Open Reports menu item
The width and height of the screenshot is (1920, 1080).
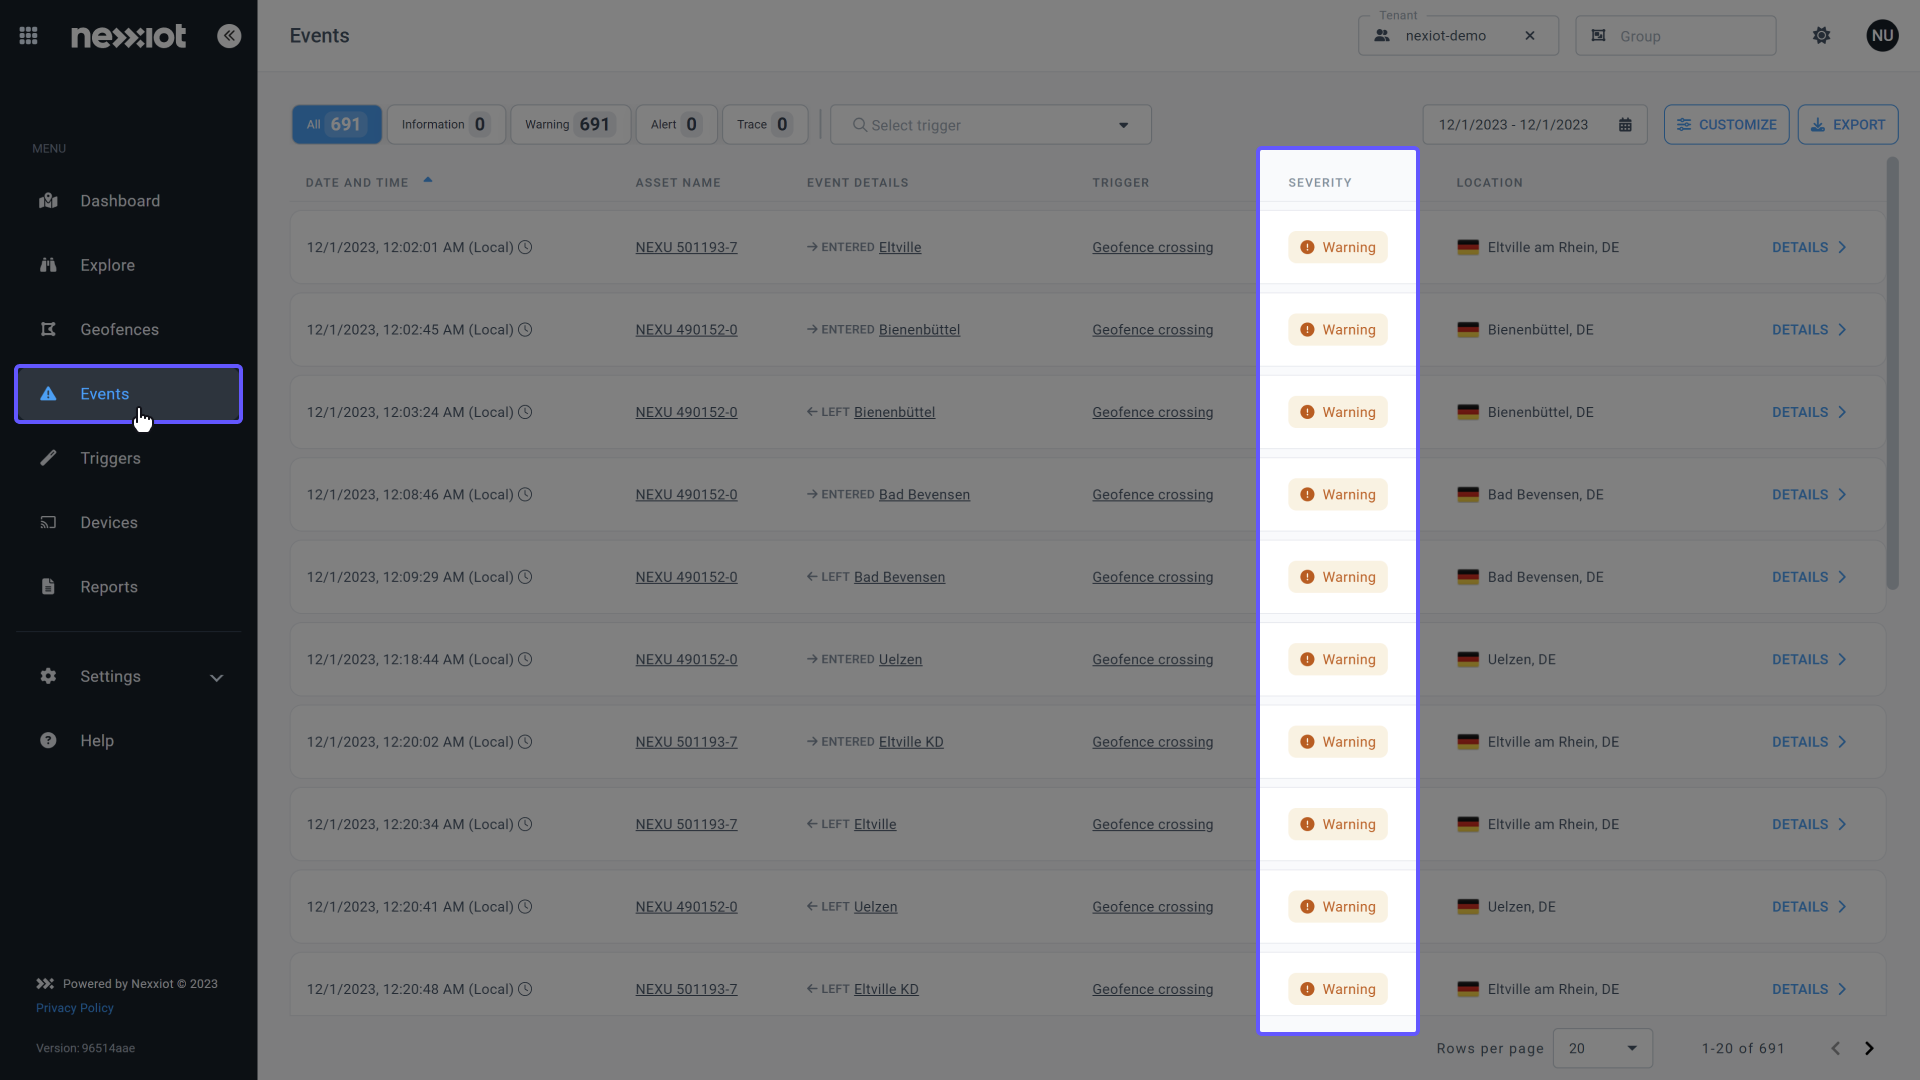(x=128, y=587)
